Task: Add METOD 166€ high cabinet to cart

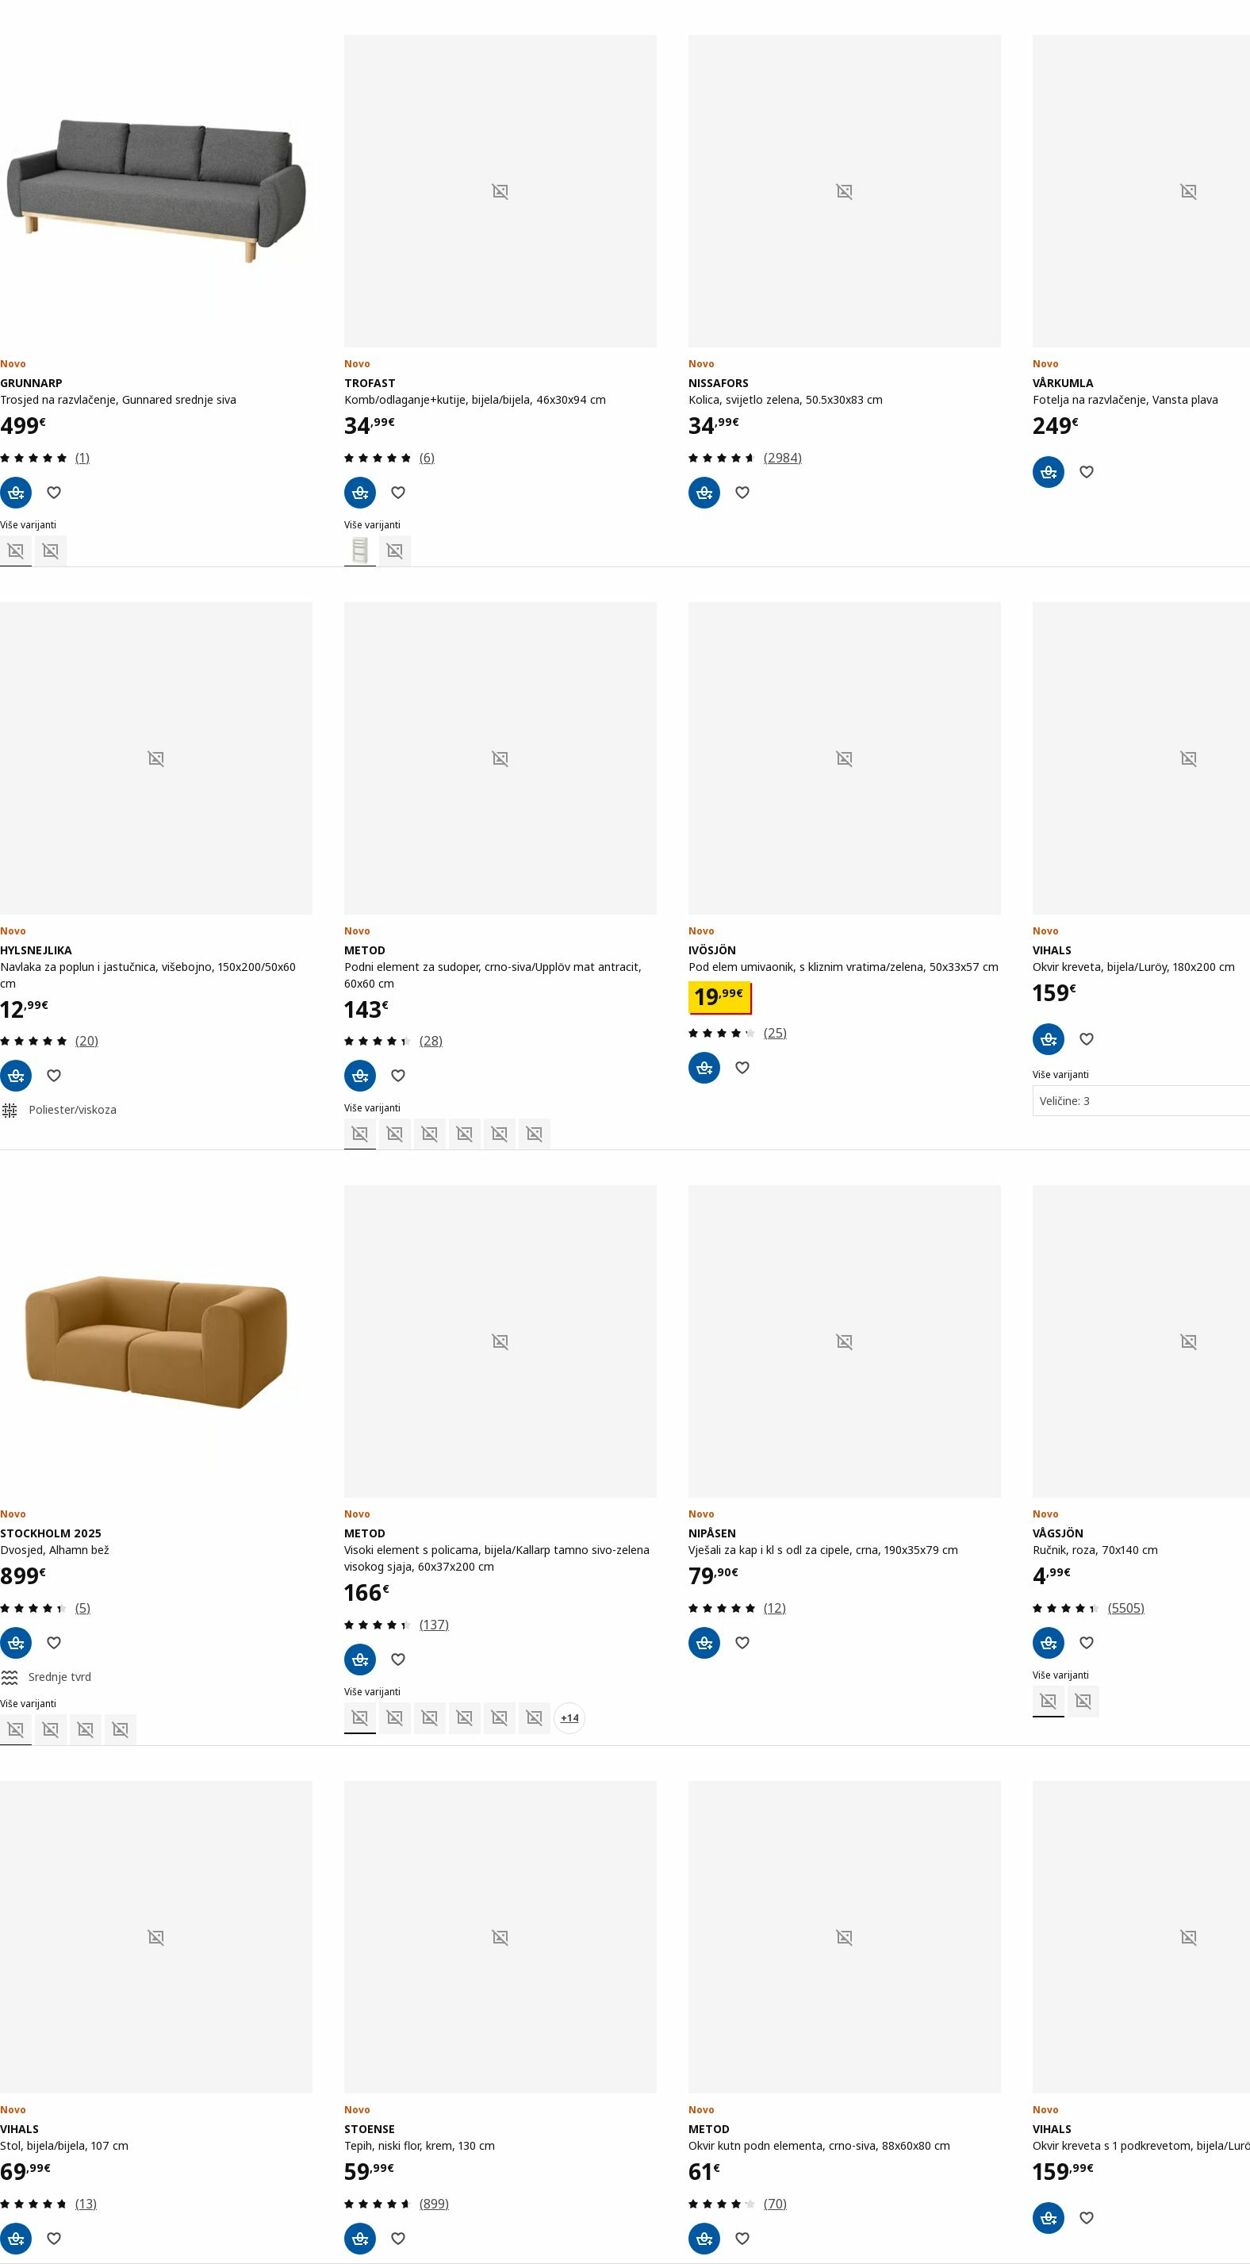Action: [x=360, y=1659]
